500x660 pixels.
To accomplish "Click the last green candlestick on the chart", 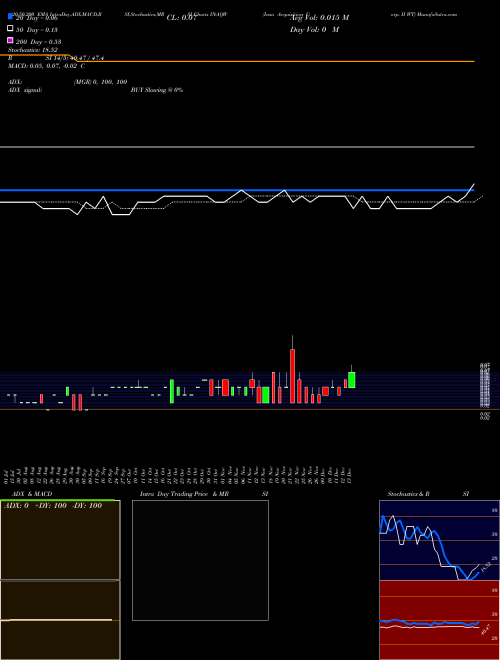I will [x=351, y=380].
